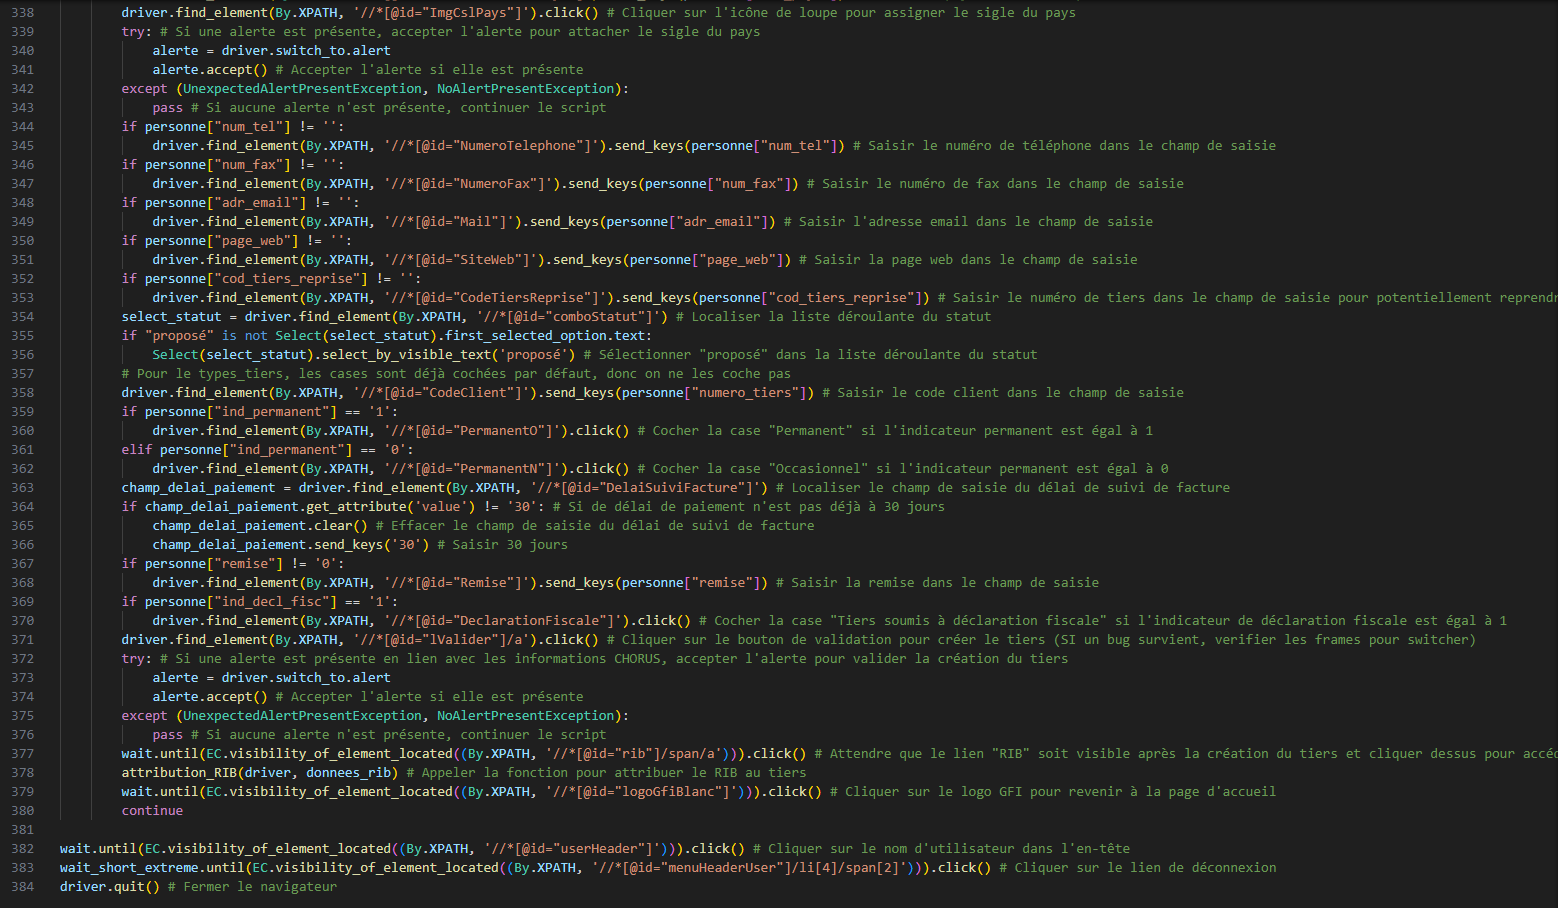This screenshot has height=908, width=1558.
Task: Click line number 384 in the gutter
Action: pos(22,887)
